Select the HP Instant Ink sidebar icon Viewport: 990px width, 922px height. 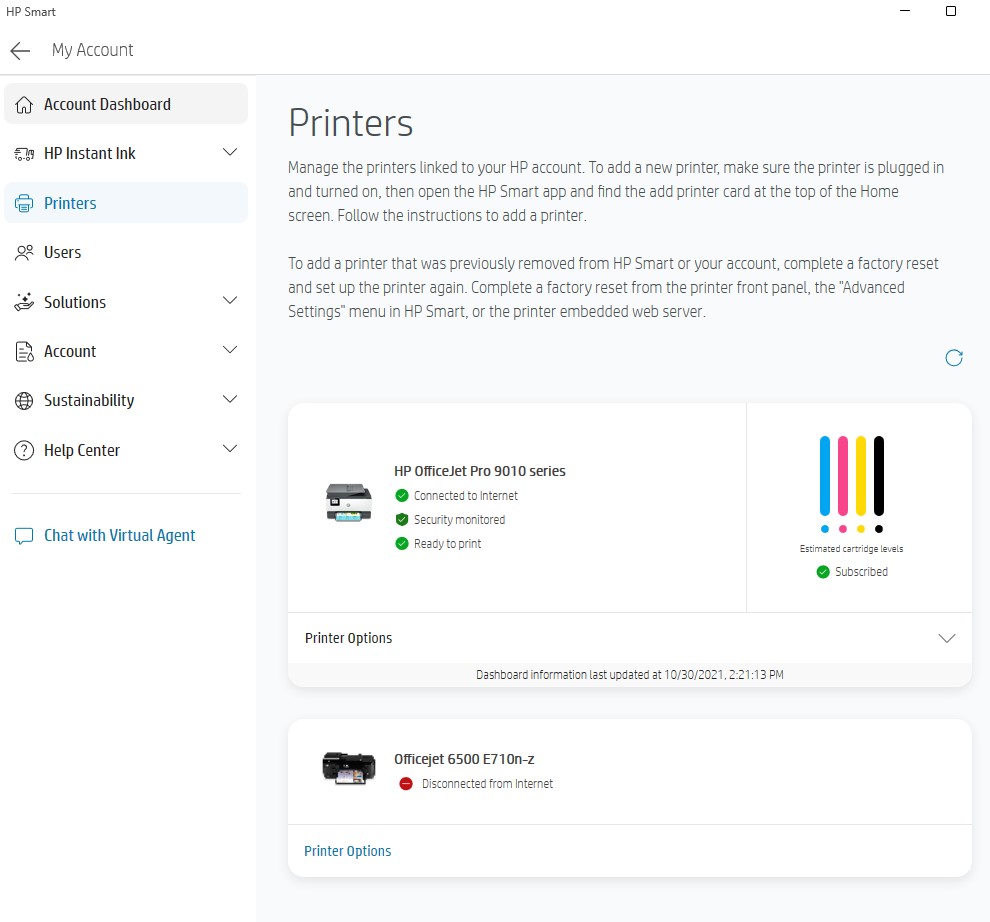[23, 153]
